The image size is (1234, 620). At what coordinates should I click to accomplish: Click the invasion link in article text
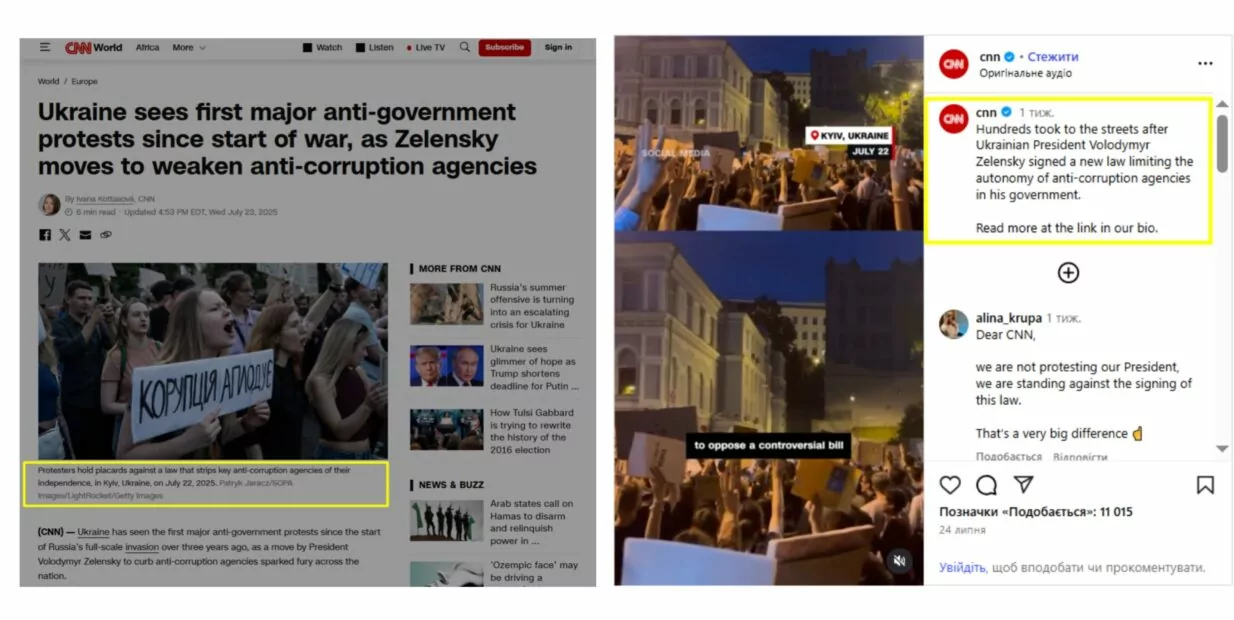click(x=142, y=547)
